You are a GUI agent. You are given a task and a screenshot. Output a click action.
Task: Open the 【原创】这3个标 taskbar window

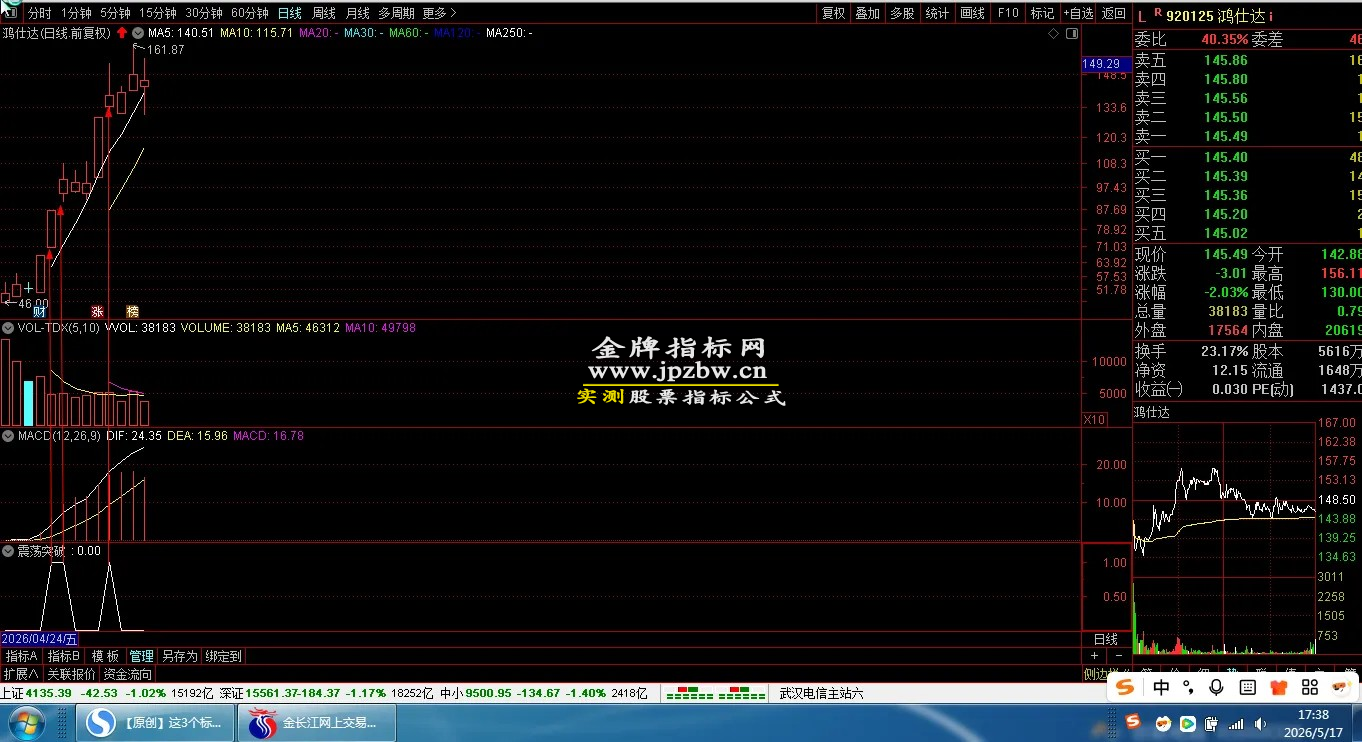point(155,722)
